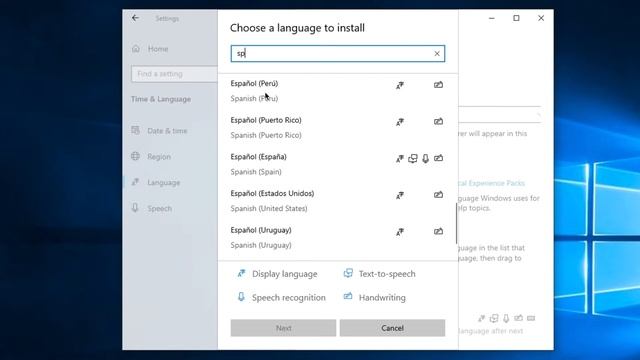
Task: Select Español (Perú) language
Action: [338, 91]
